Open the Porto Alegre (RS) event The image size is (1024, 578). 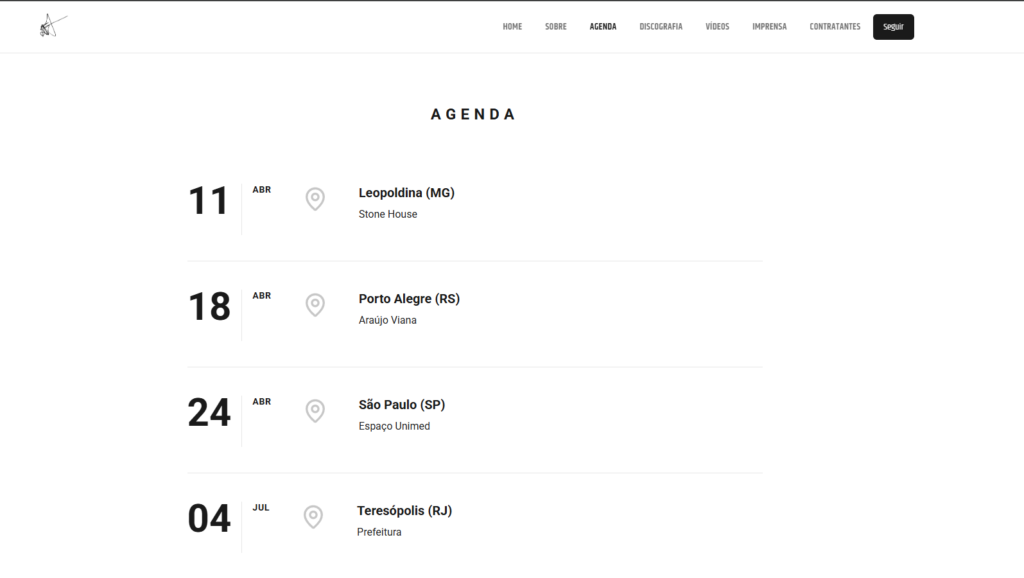pos(409,299)
